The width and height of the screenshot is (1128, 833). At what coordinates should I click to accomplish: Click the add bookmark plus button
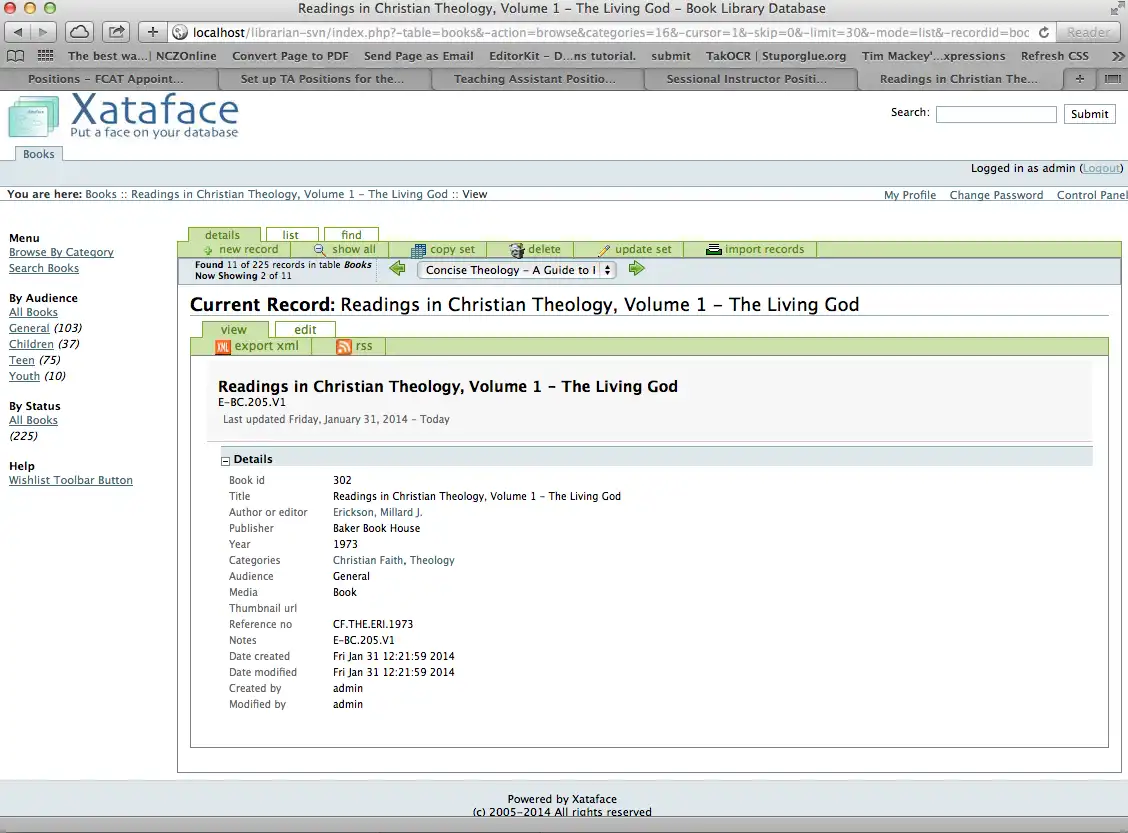coord(153,32)
